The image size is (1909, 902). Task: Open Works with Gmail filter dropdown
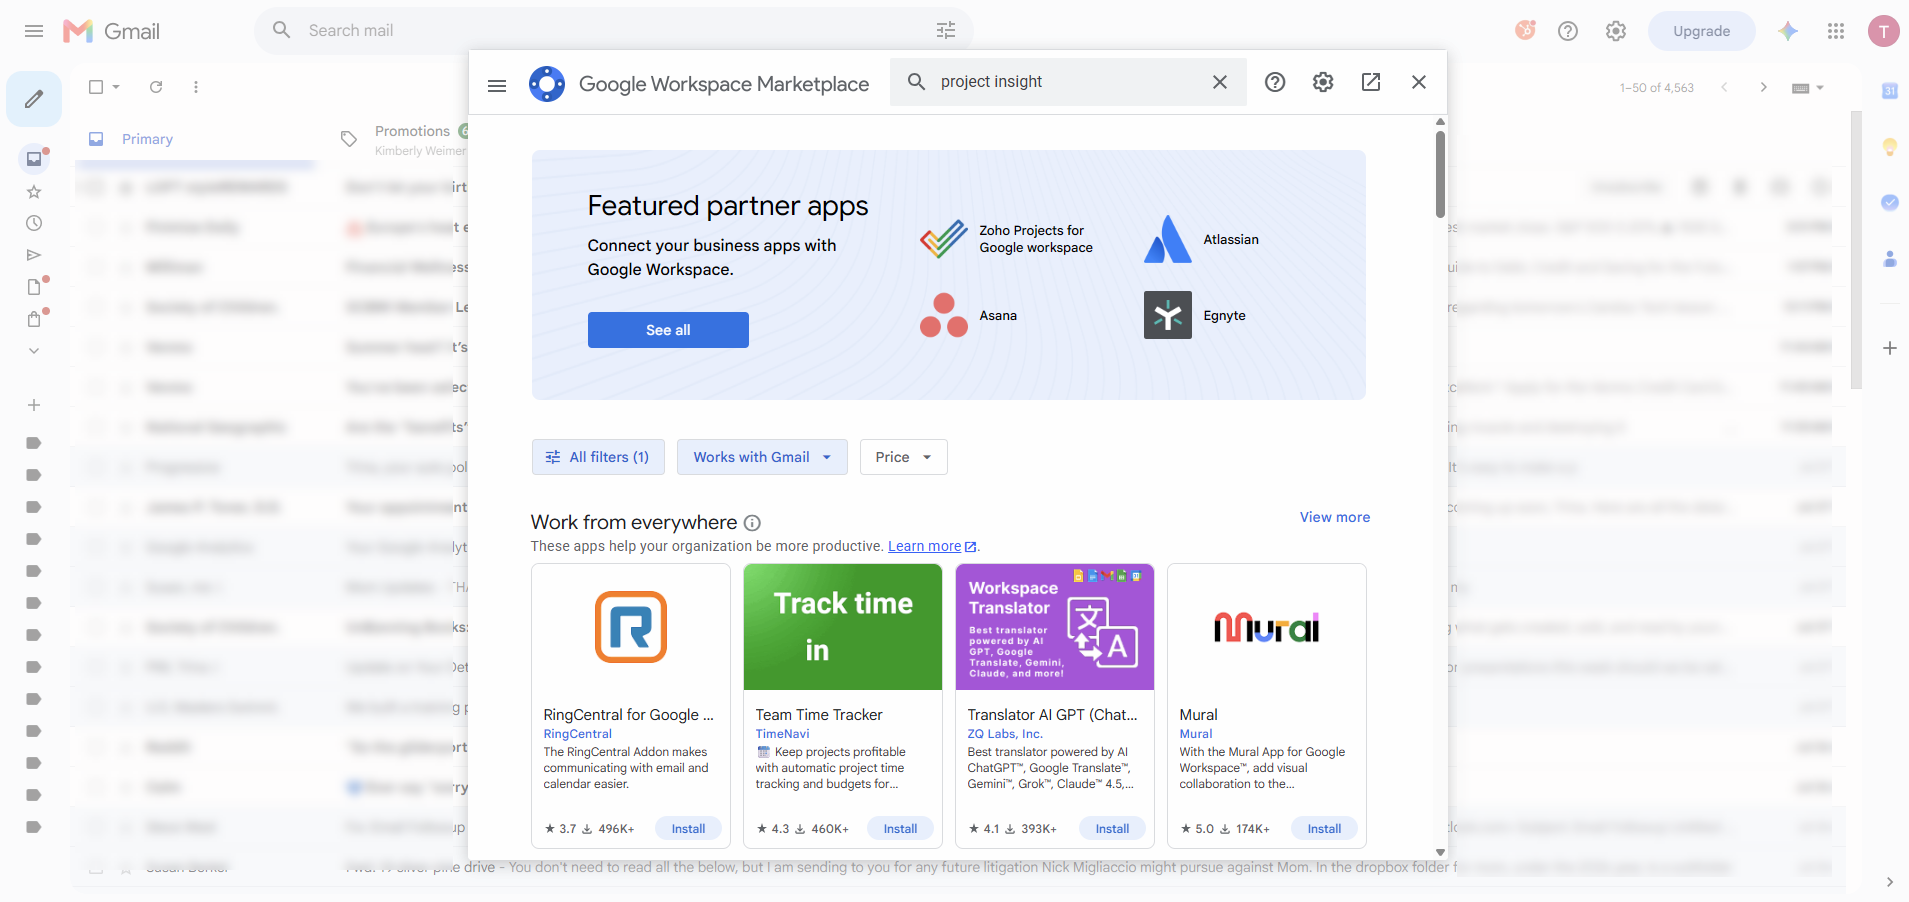pos(762,457)
